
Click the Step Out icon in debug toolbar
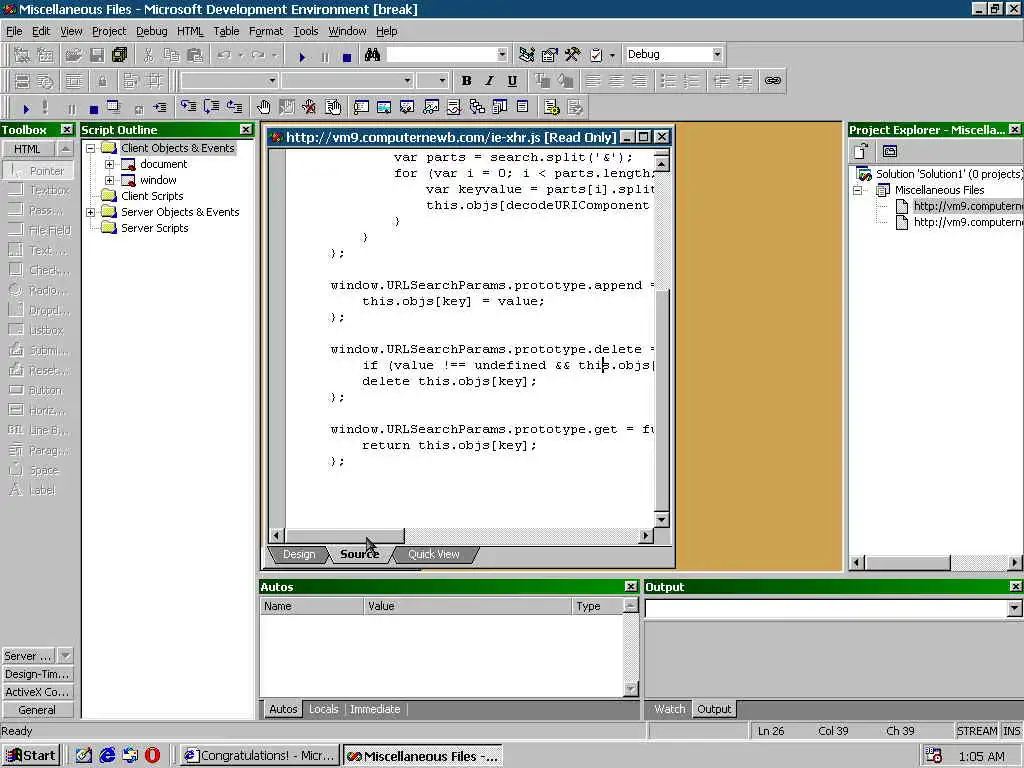234,106
